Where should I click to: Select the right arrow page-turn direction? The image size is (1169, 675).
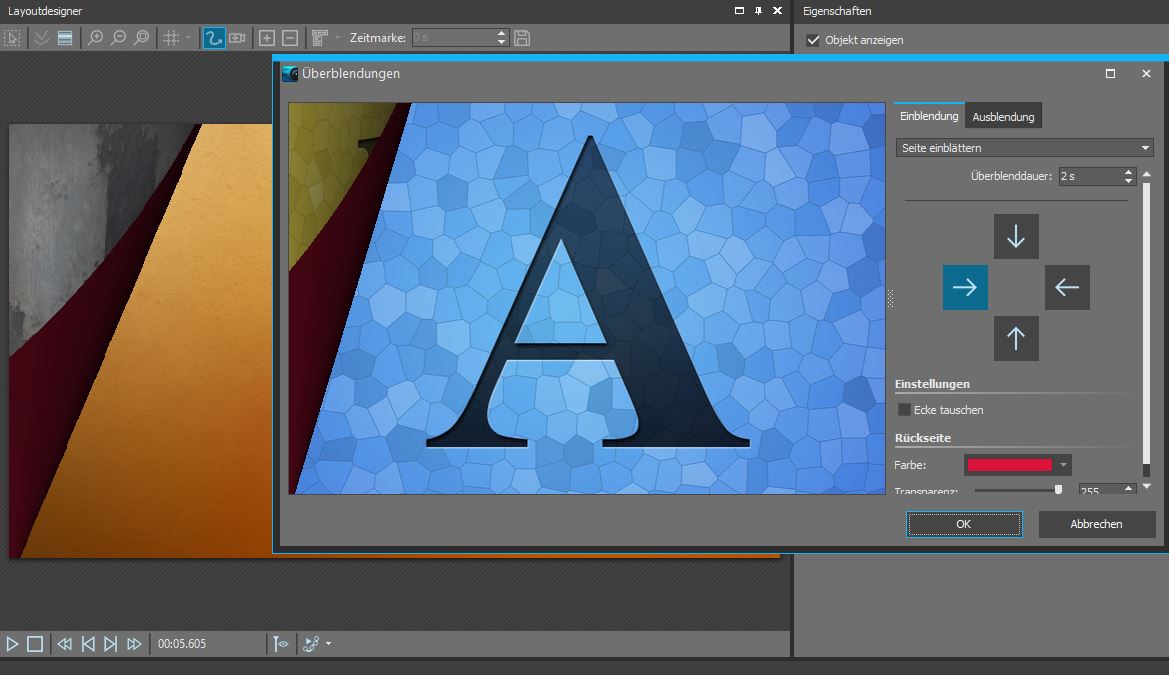click(x=965, y=288)
